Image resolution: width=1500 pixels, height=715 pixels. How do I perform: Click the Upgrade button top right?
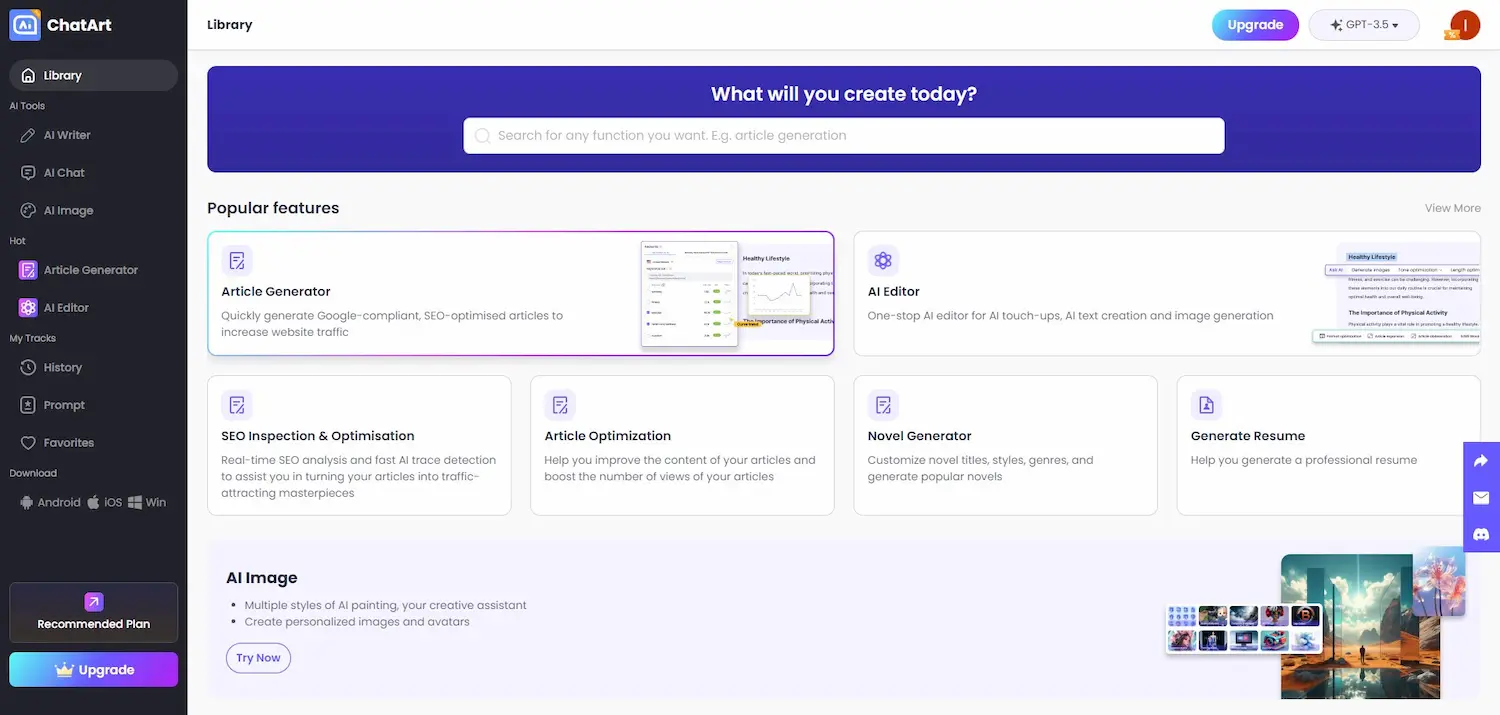(1255, 24)
